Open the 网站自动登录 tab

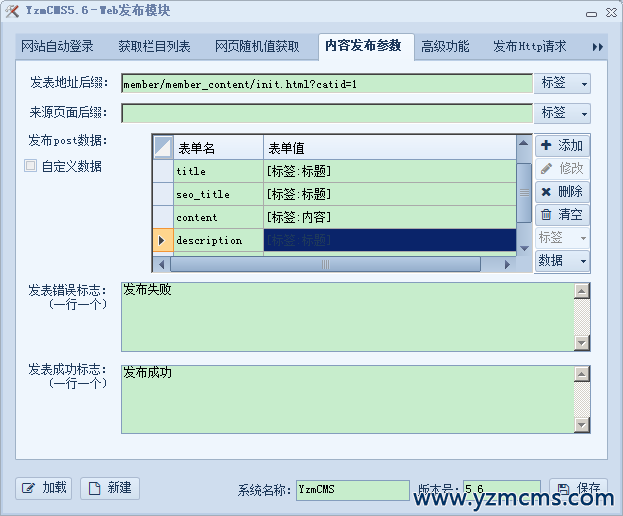pyautogui.click(x=57, y=46)
